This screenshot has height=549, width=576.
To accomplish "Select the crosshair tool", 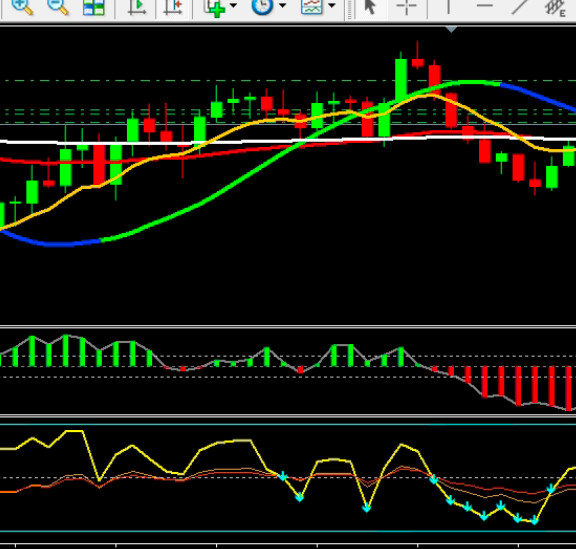I will click(x=407, y=7).
